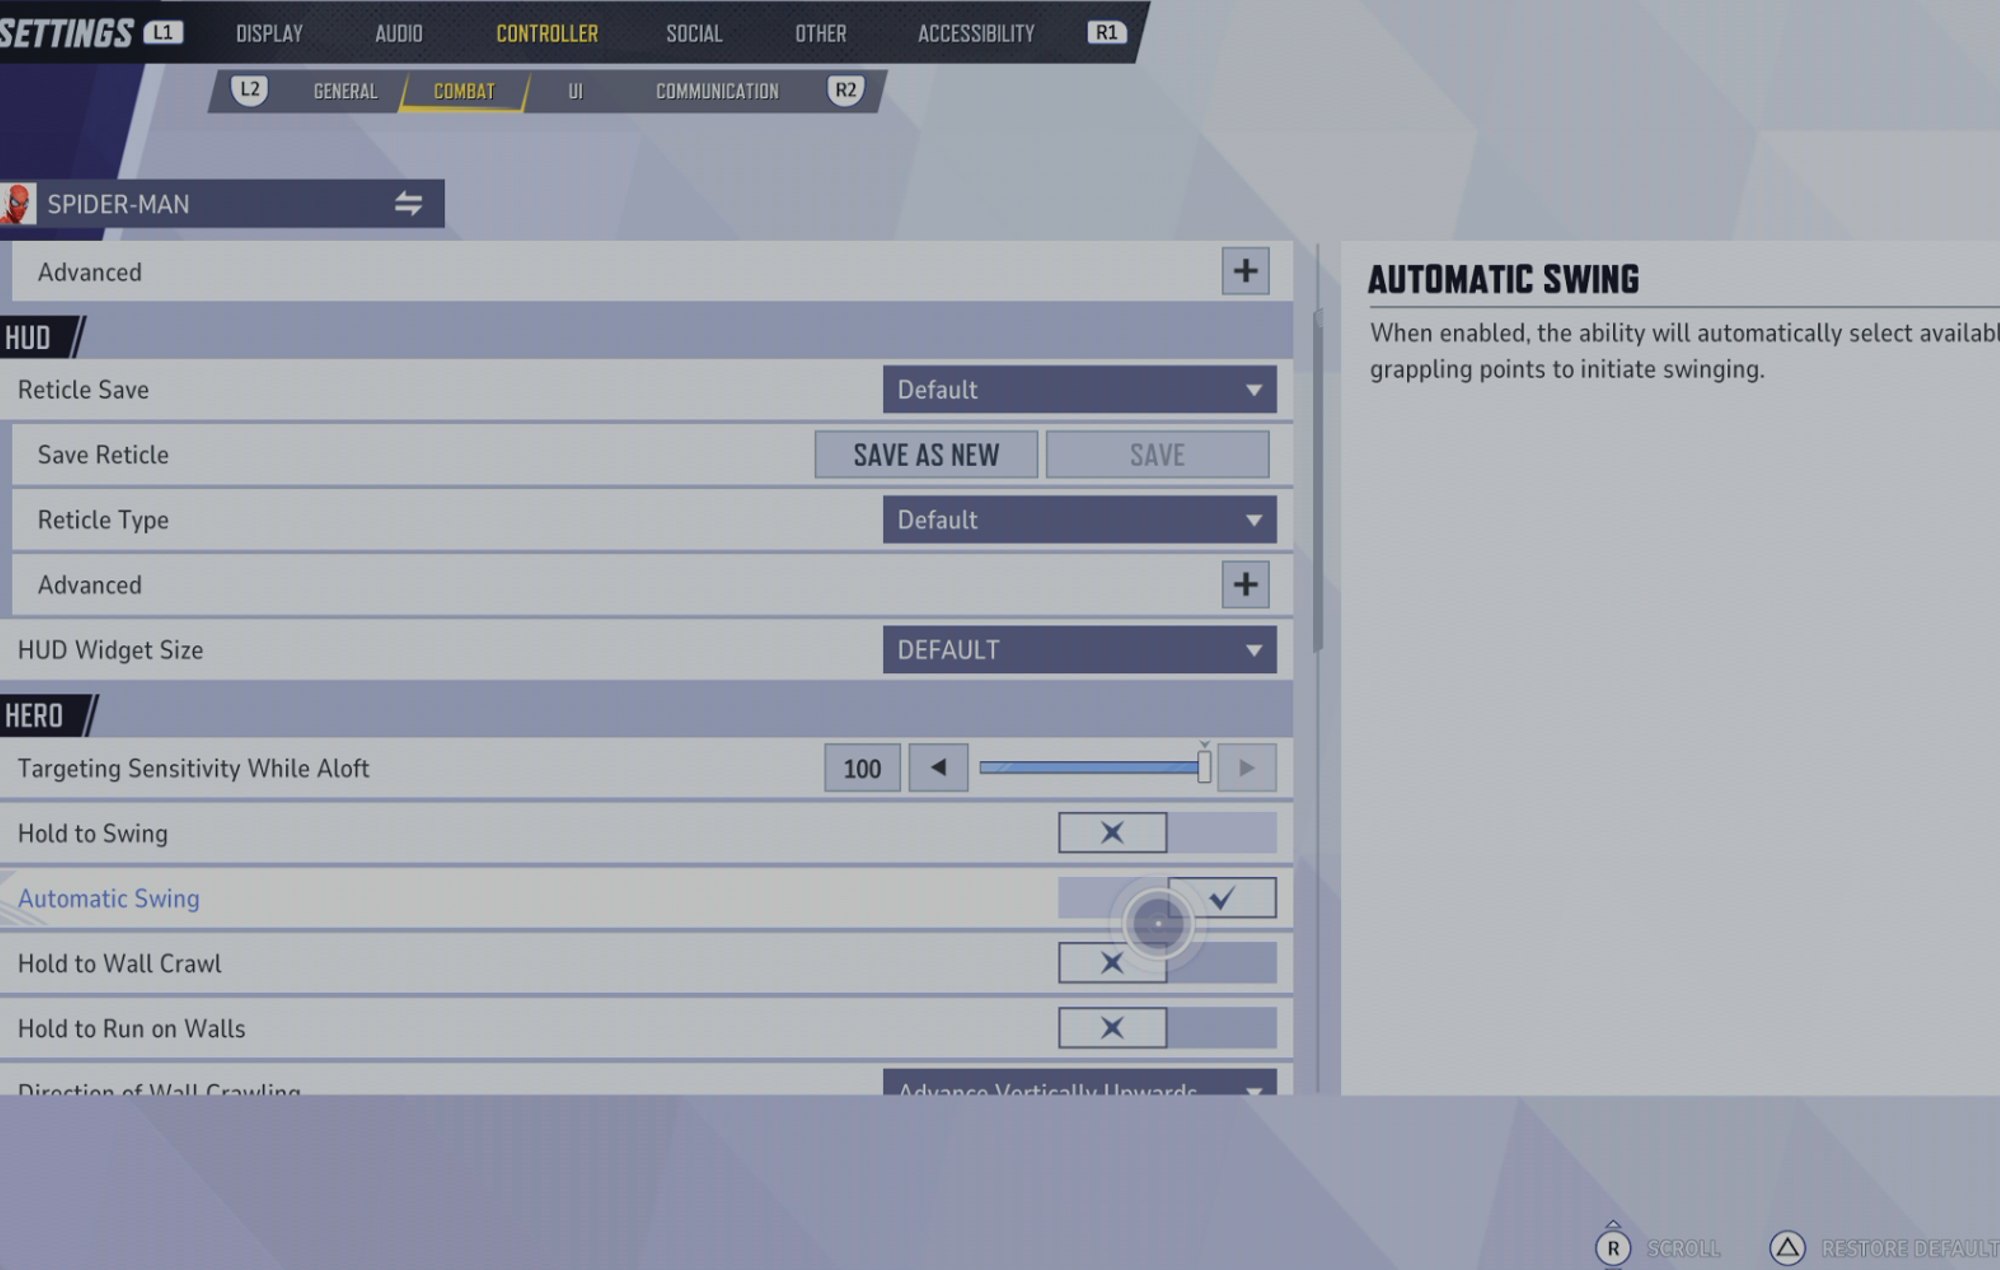Open the Other tab
This screenshot has width=2000, height=1270.
[820, 34]
